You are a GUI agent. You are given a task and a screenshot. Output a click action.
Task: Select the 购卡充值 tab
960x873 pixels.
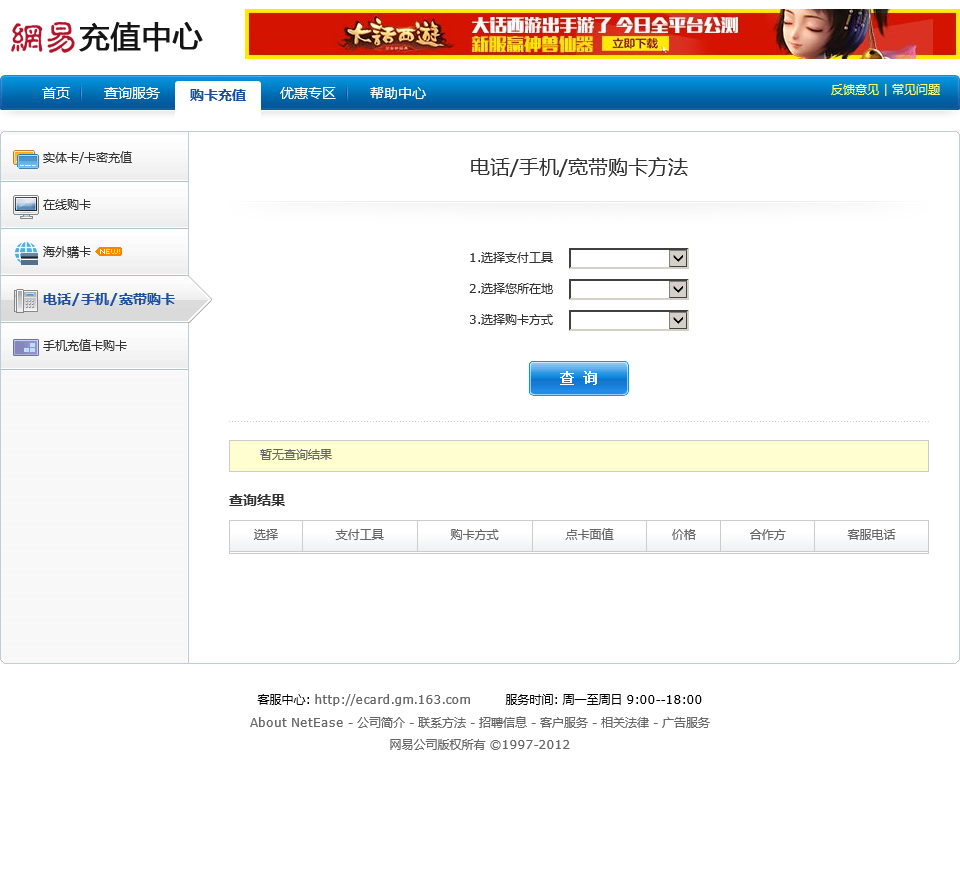pyautogui.click(x=218, y=96)
